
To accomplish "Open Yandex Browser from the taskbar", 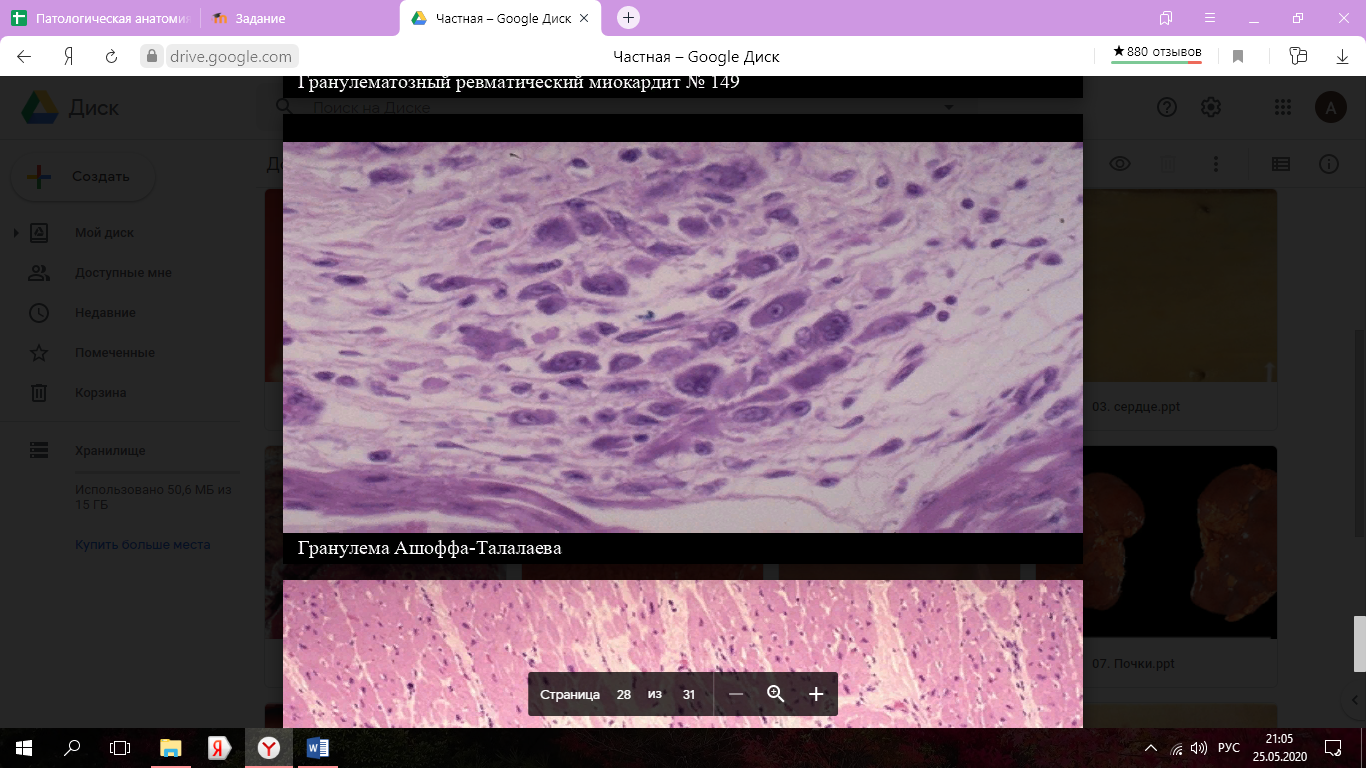I will pos(268,747).
